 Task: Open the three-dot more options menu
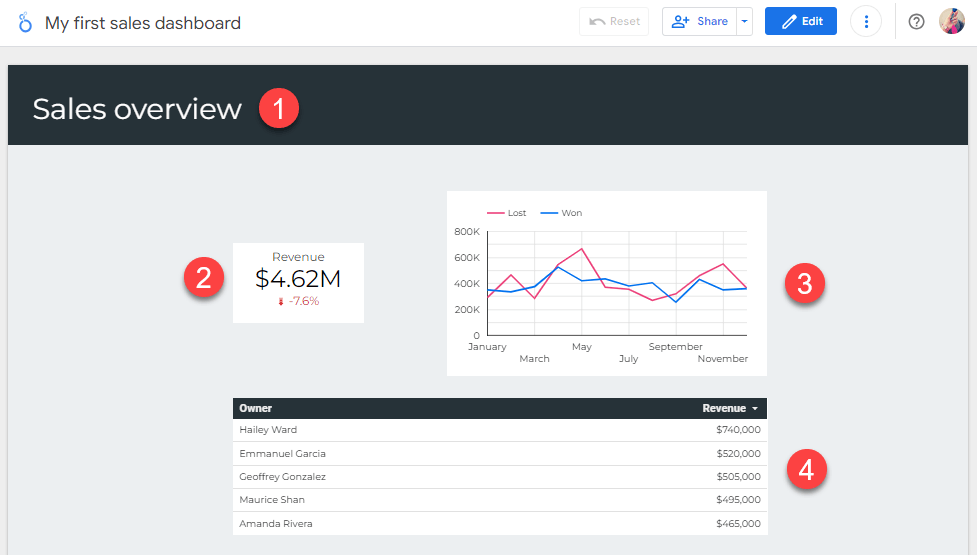tap(866, 22)
